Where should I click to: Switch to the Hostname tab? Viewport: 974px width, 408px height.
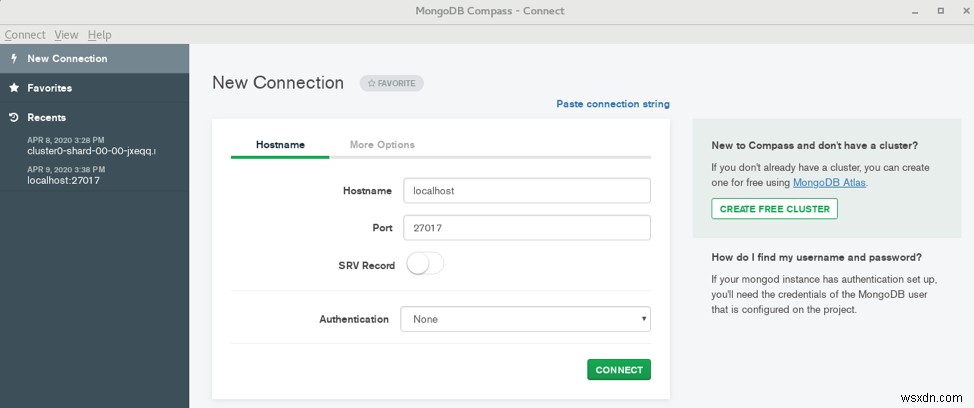pos(280,145)
